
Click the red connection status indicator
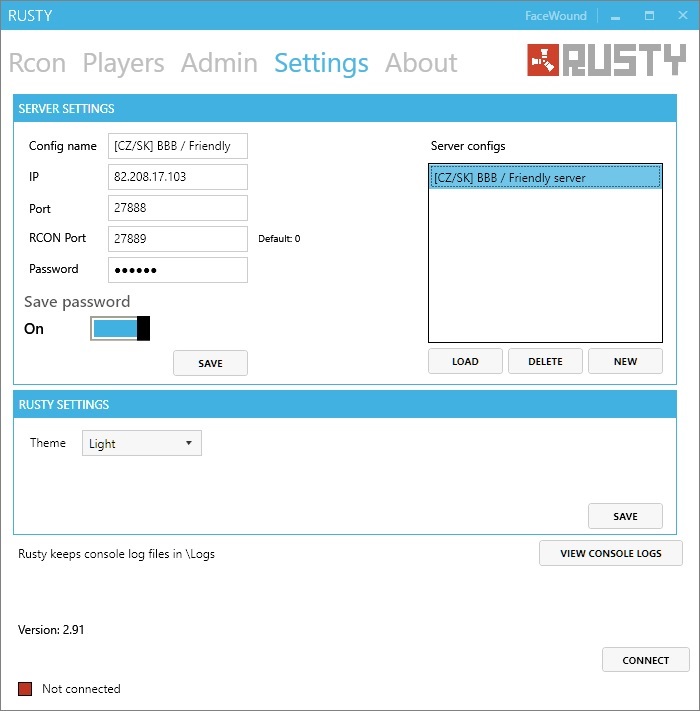[x=25, y=688]
